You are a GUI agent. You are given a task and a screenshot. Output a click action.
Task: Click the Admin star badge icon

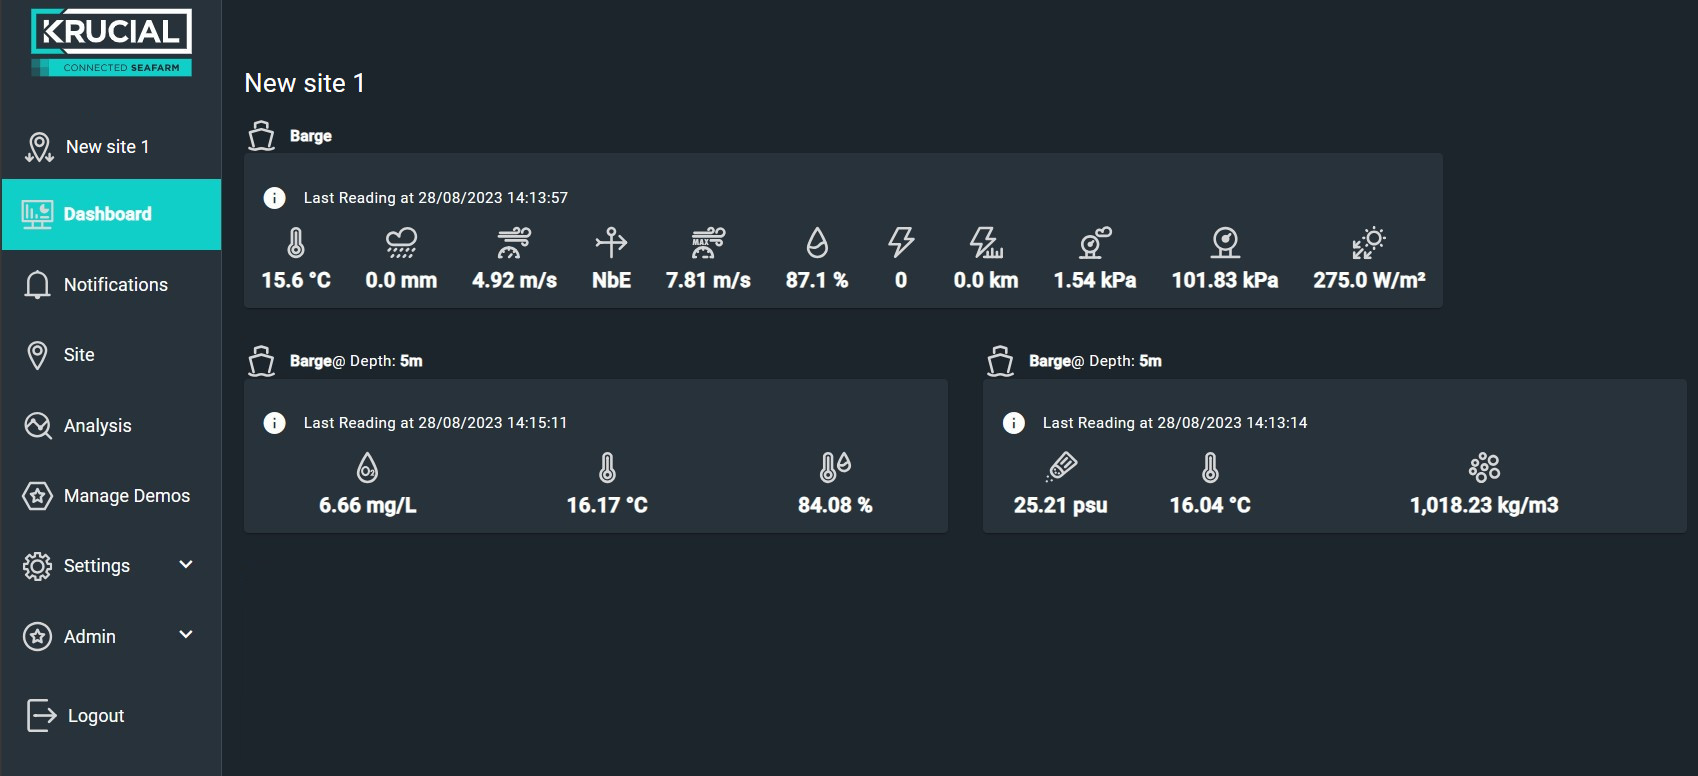tap(37, 636)
